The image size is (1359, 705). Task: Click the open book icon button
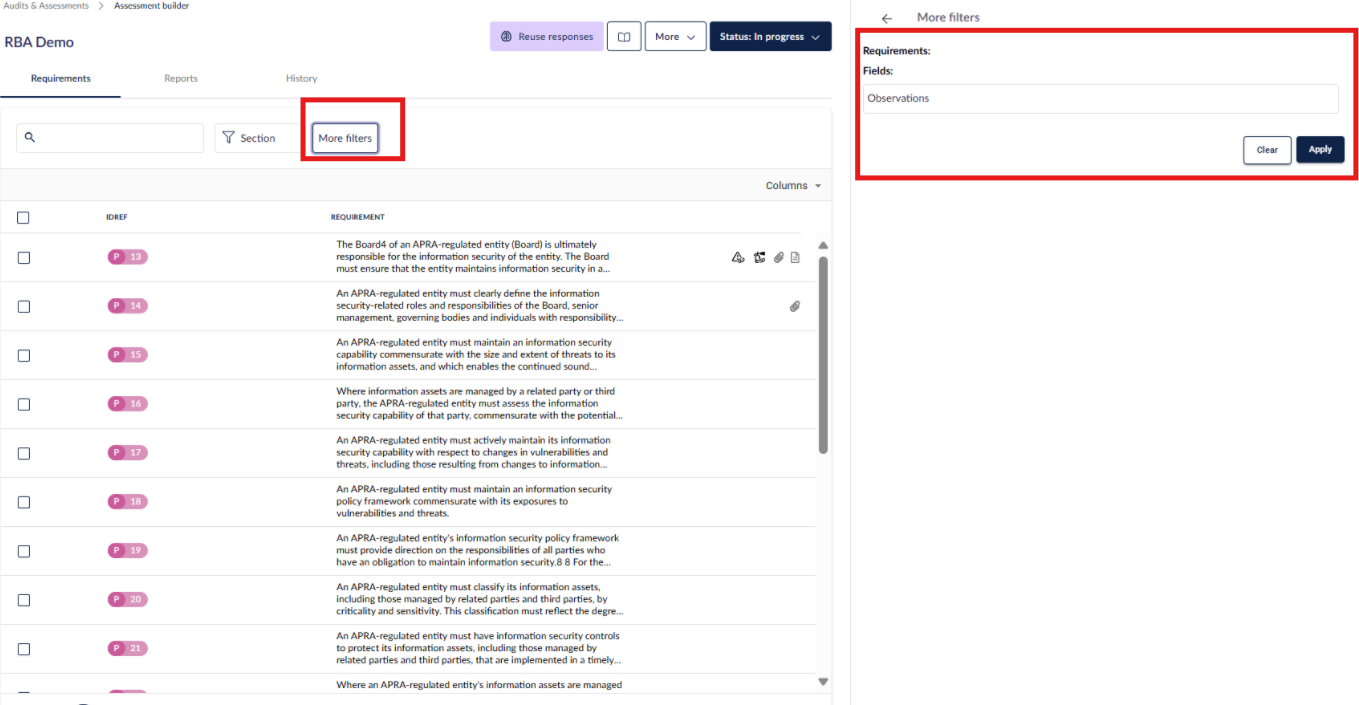click(624, 37)
